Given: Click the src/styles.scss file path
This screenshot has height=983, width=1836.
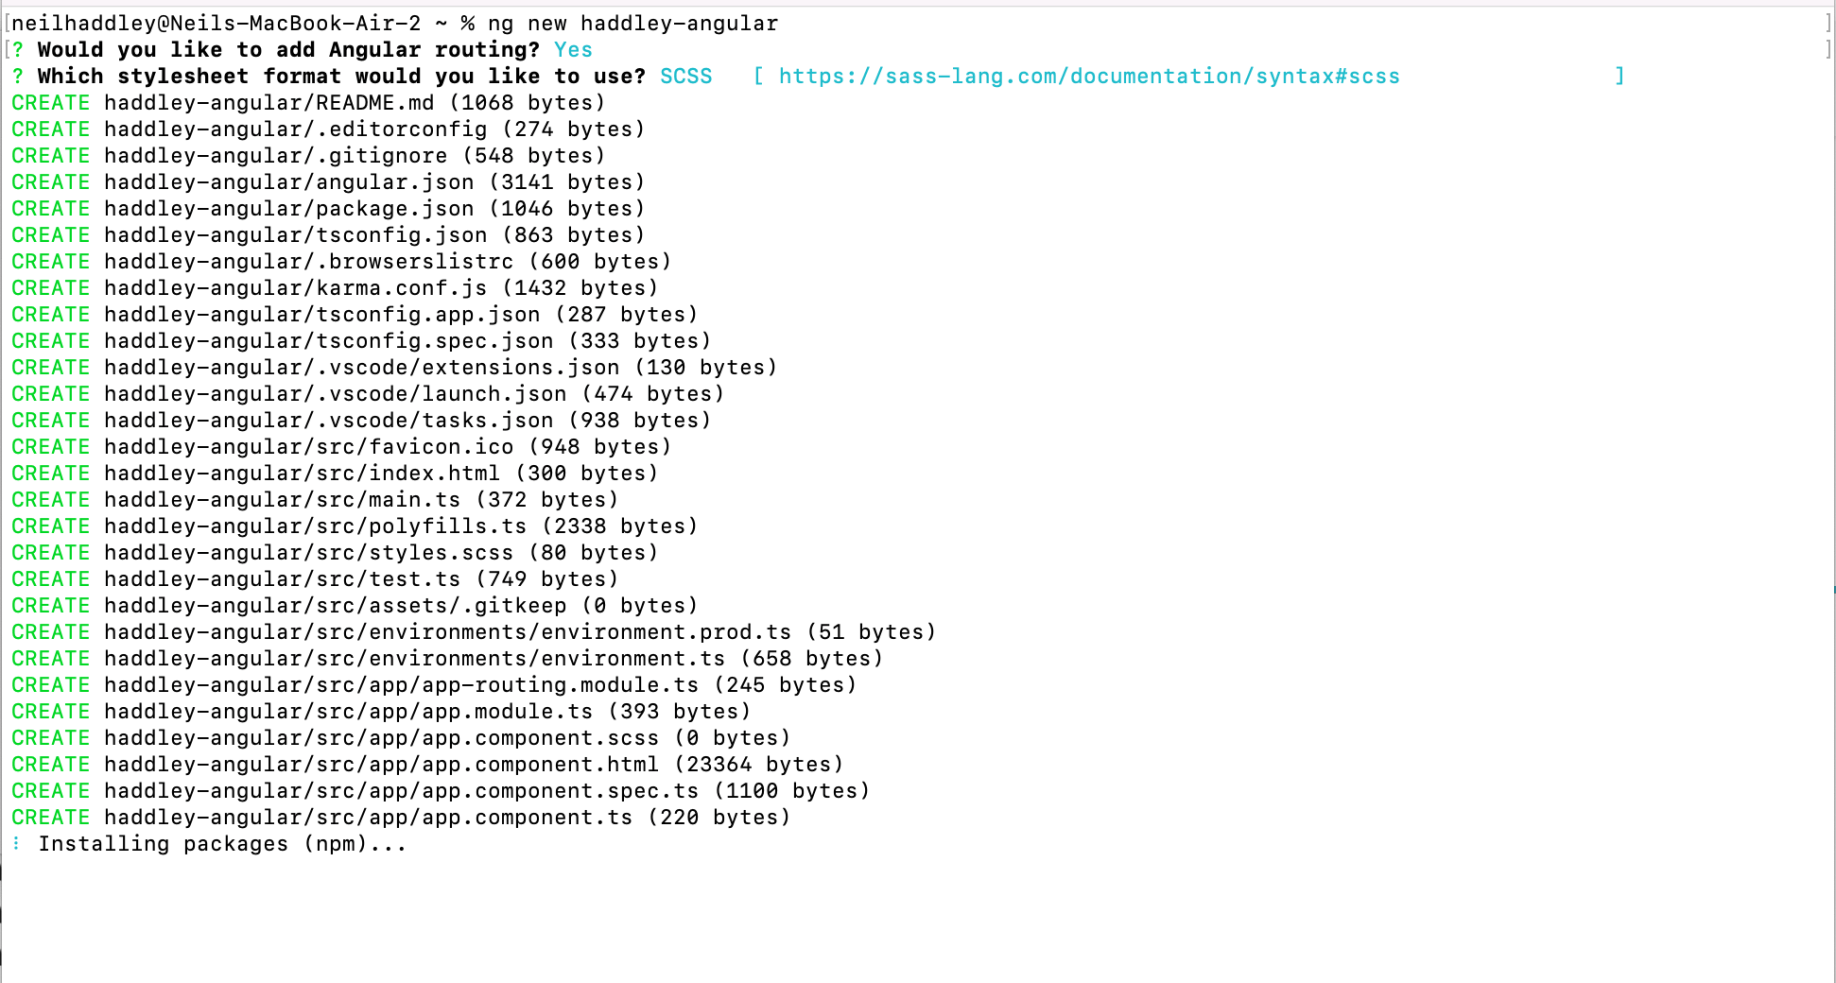Looking at the screenshot, I should (x=309, y=553).
